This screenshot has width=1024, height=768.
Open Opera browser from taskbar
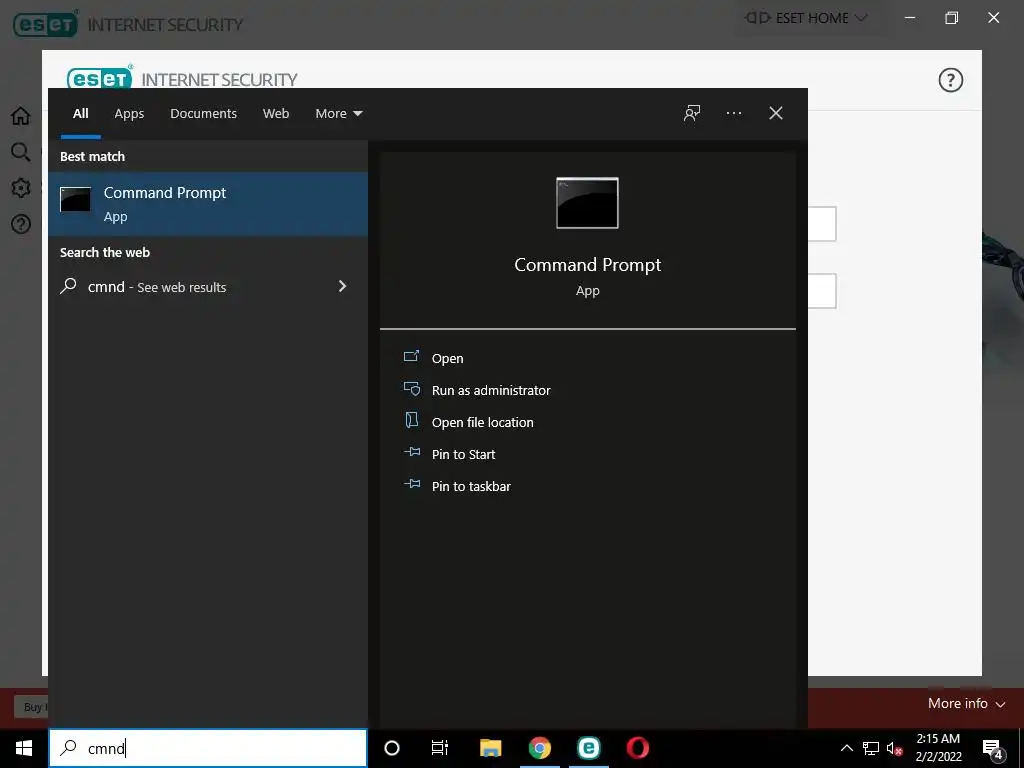[x=637, y=748]
